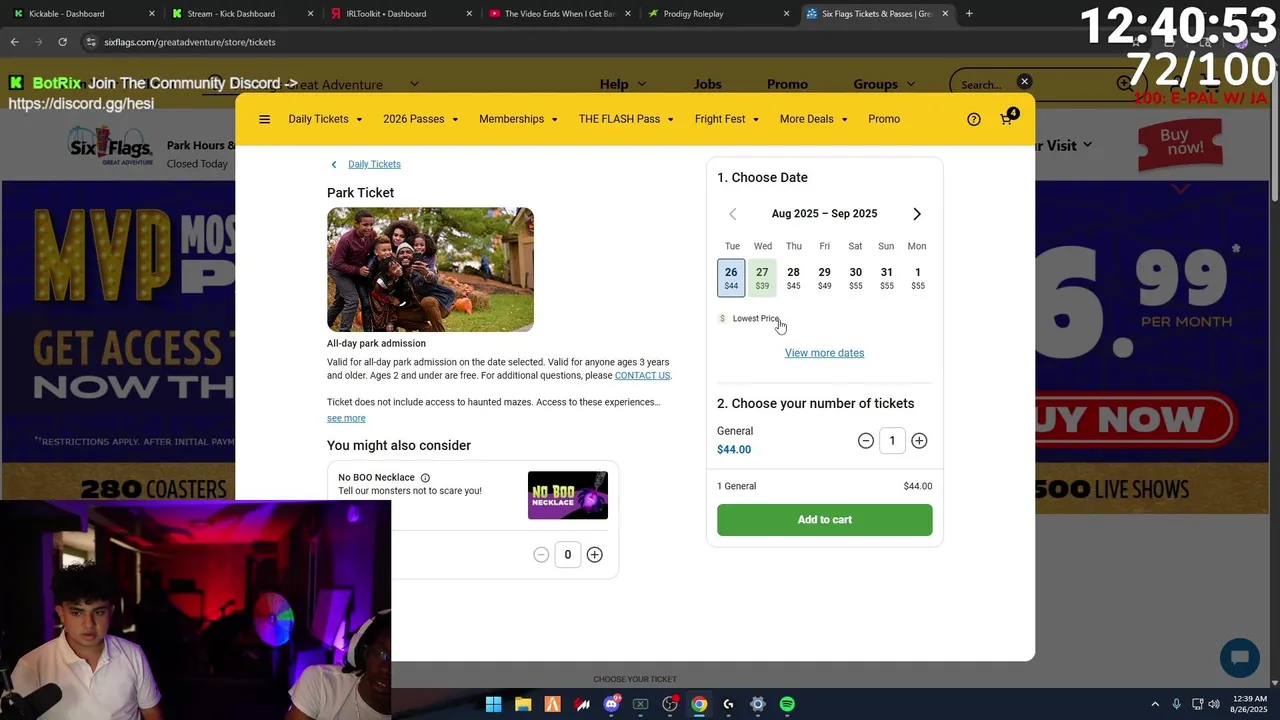The image size is (1280, 720).
Task: Open No BOO Necklace info icon
Action: (x=425, y=478)
